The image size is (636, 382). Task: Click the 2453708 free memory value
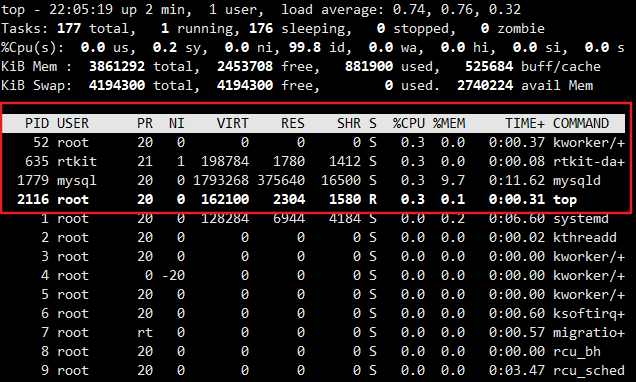(x=245, y=67)
